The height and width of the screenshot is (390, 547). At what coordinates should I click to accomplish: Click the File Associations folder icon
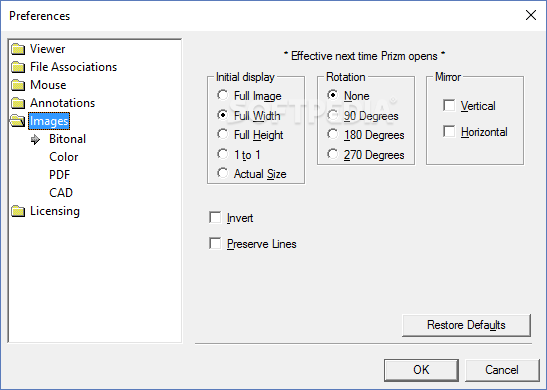(x=18, y=67)
